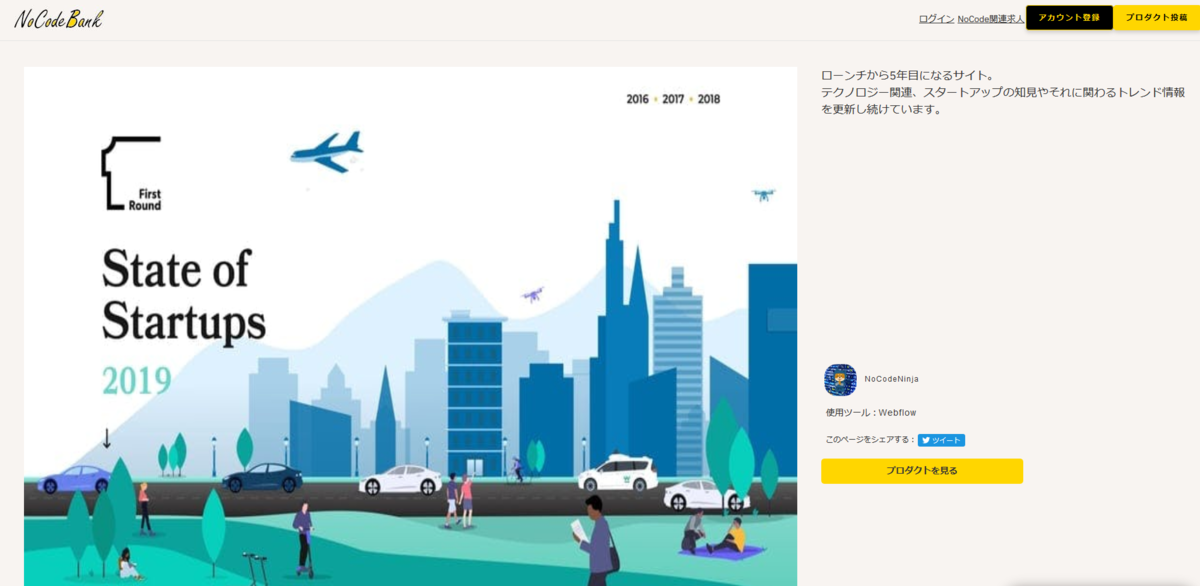The image size is (1200, 586).
Task: Click the teal 2019 text
Action: [137, 380]
